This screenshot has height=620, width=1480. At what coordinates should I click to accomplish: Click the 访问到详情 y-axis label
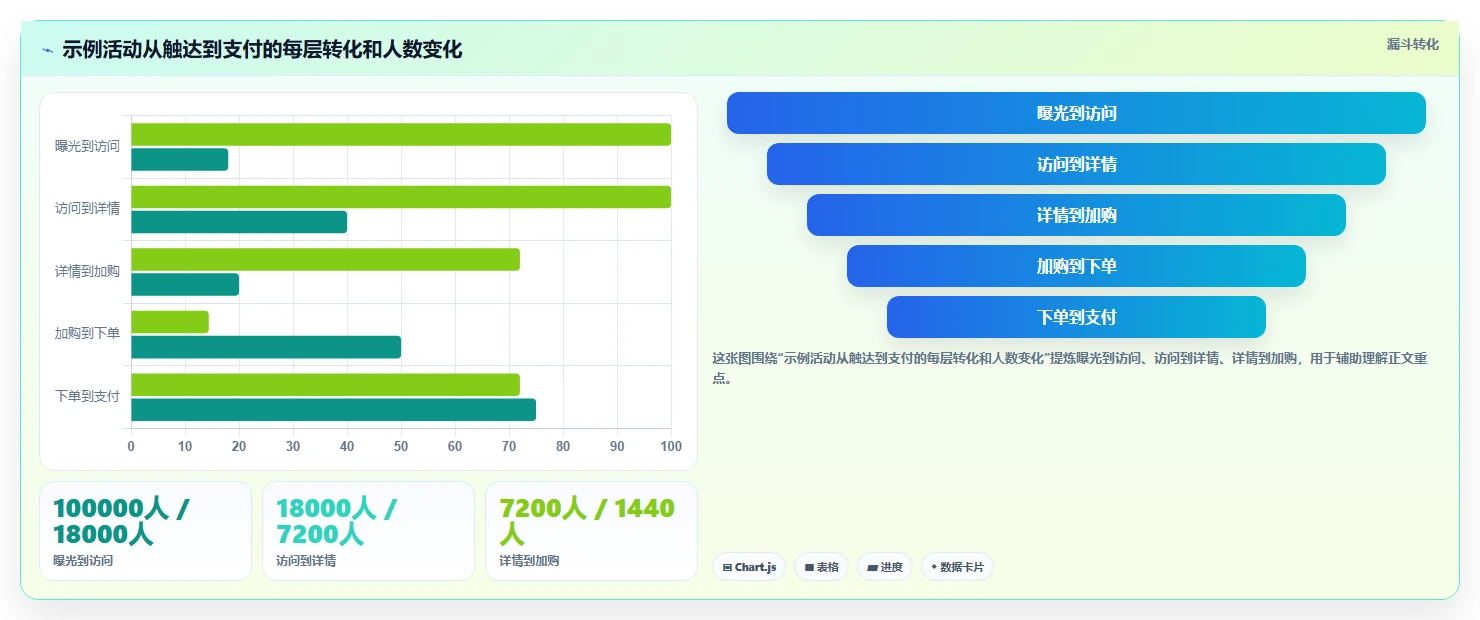(x=87, y=209)
